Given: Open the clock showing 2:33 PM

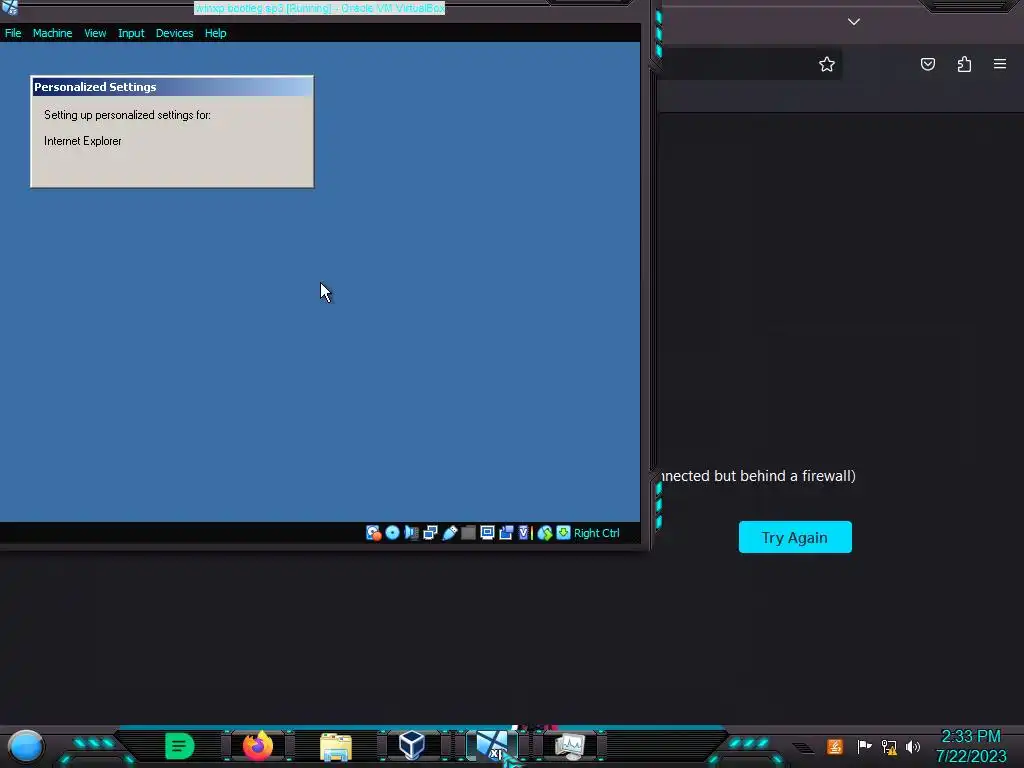Looking at the screenshot, I should coord(971,746).
